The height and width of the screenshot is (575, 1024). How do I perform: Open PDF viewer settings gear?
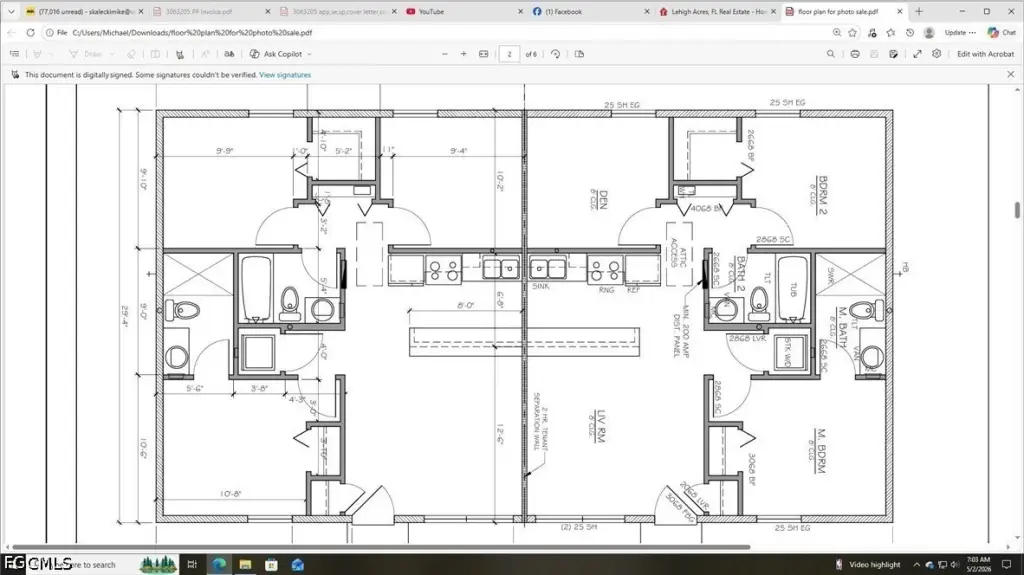coord(936,54)
